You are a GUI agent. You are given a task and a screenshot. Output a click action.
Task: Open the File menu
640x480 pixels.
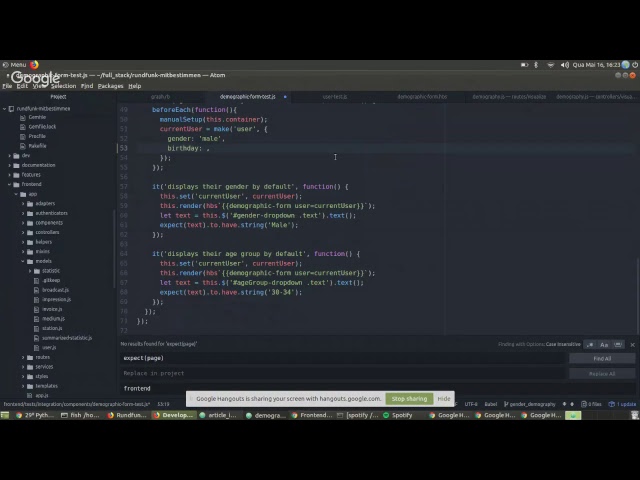[x=7, y=86]
